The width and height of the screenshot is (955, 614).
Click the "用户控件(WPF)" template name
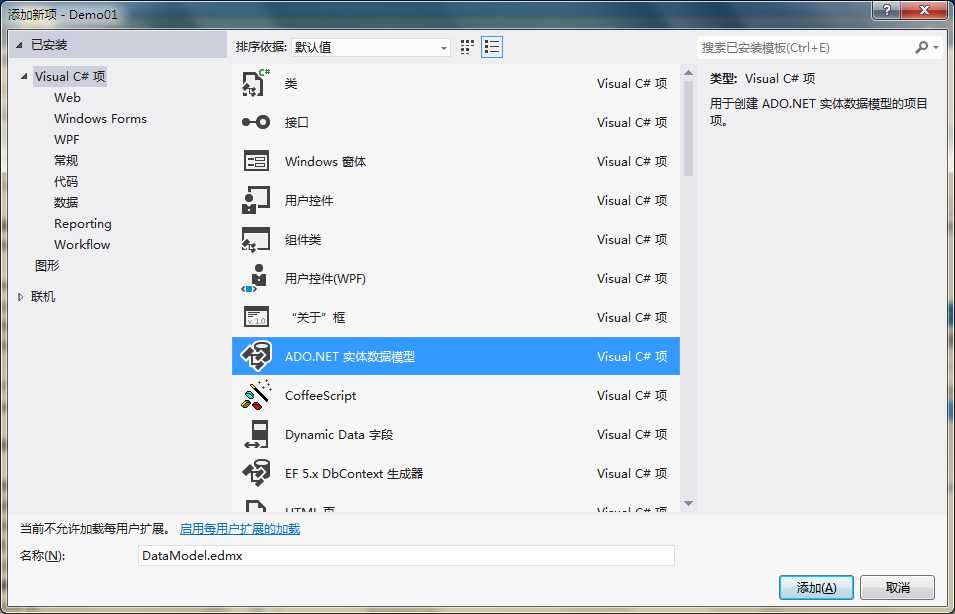(325, 279)
